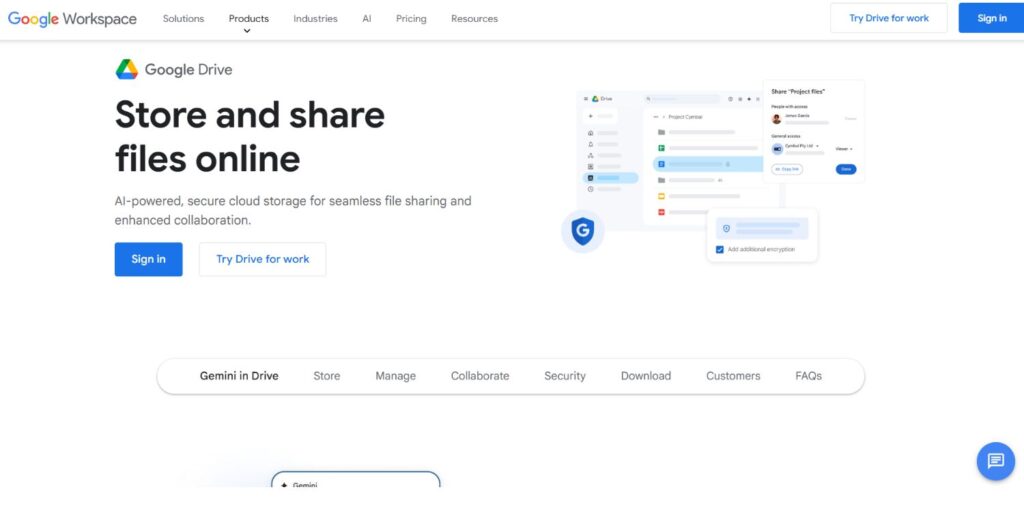Screen dimensions: 1024x524
Task: Click the hero Sign in button
Action: [148, 259]
